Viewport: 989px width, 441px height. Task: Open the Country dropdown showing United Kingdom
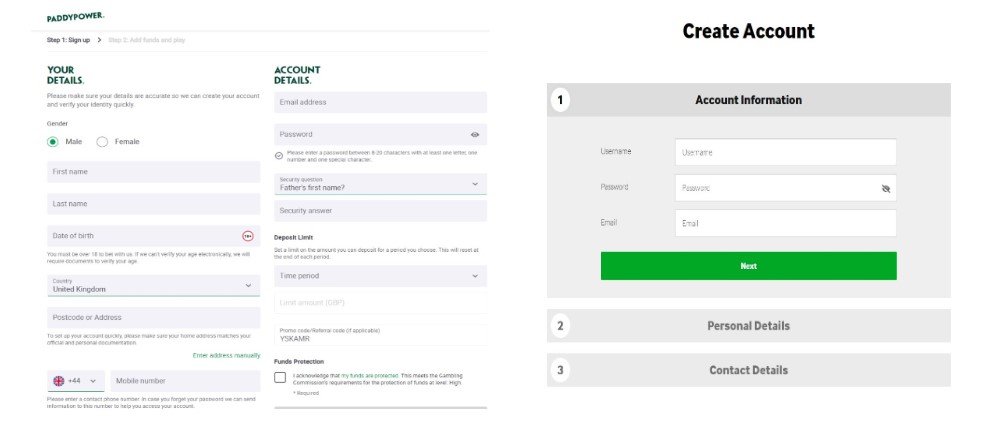153,285
